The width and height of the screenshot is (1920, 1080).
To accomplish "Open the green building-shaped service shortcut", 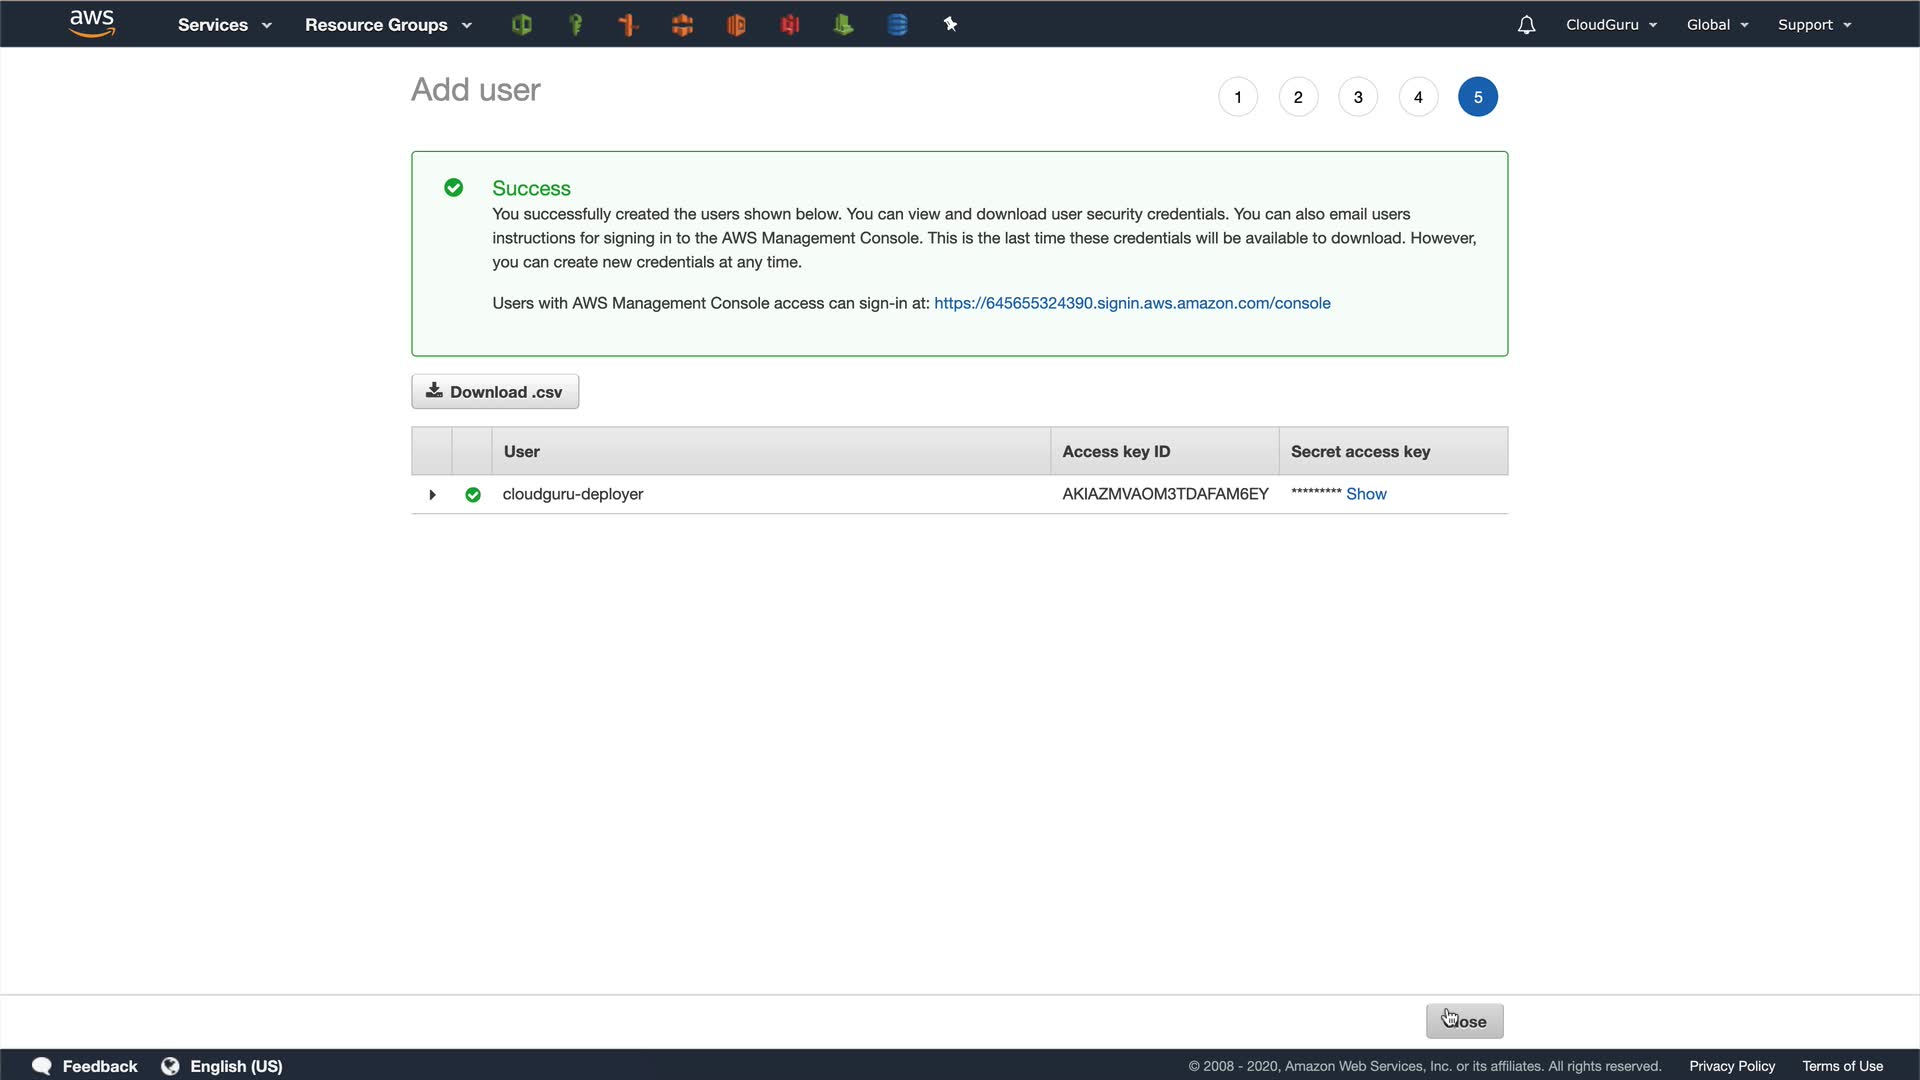I will coord(843,25).
